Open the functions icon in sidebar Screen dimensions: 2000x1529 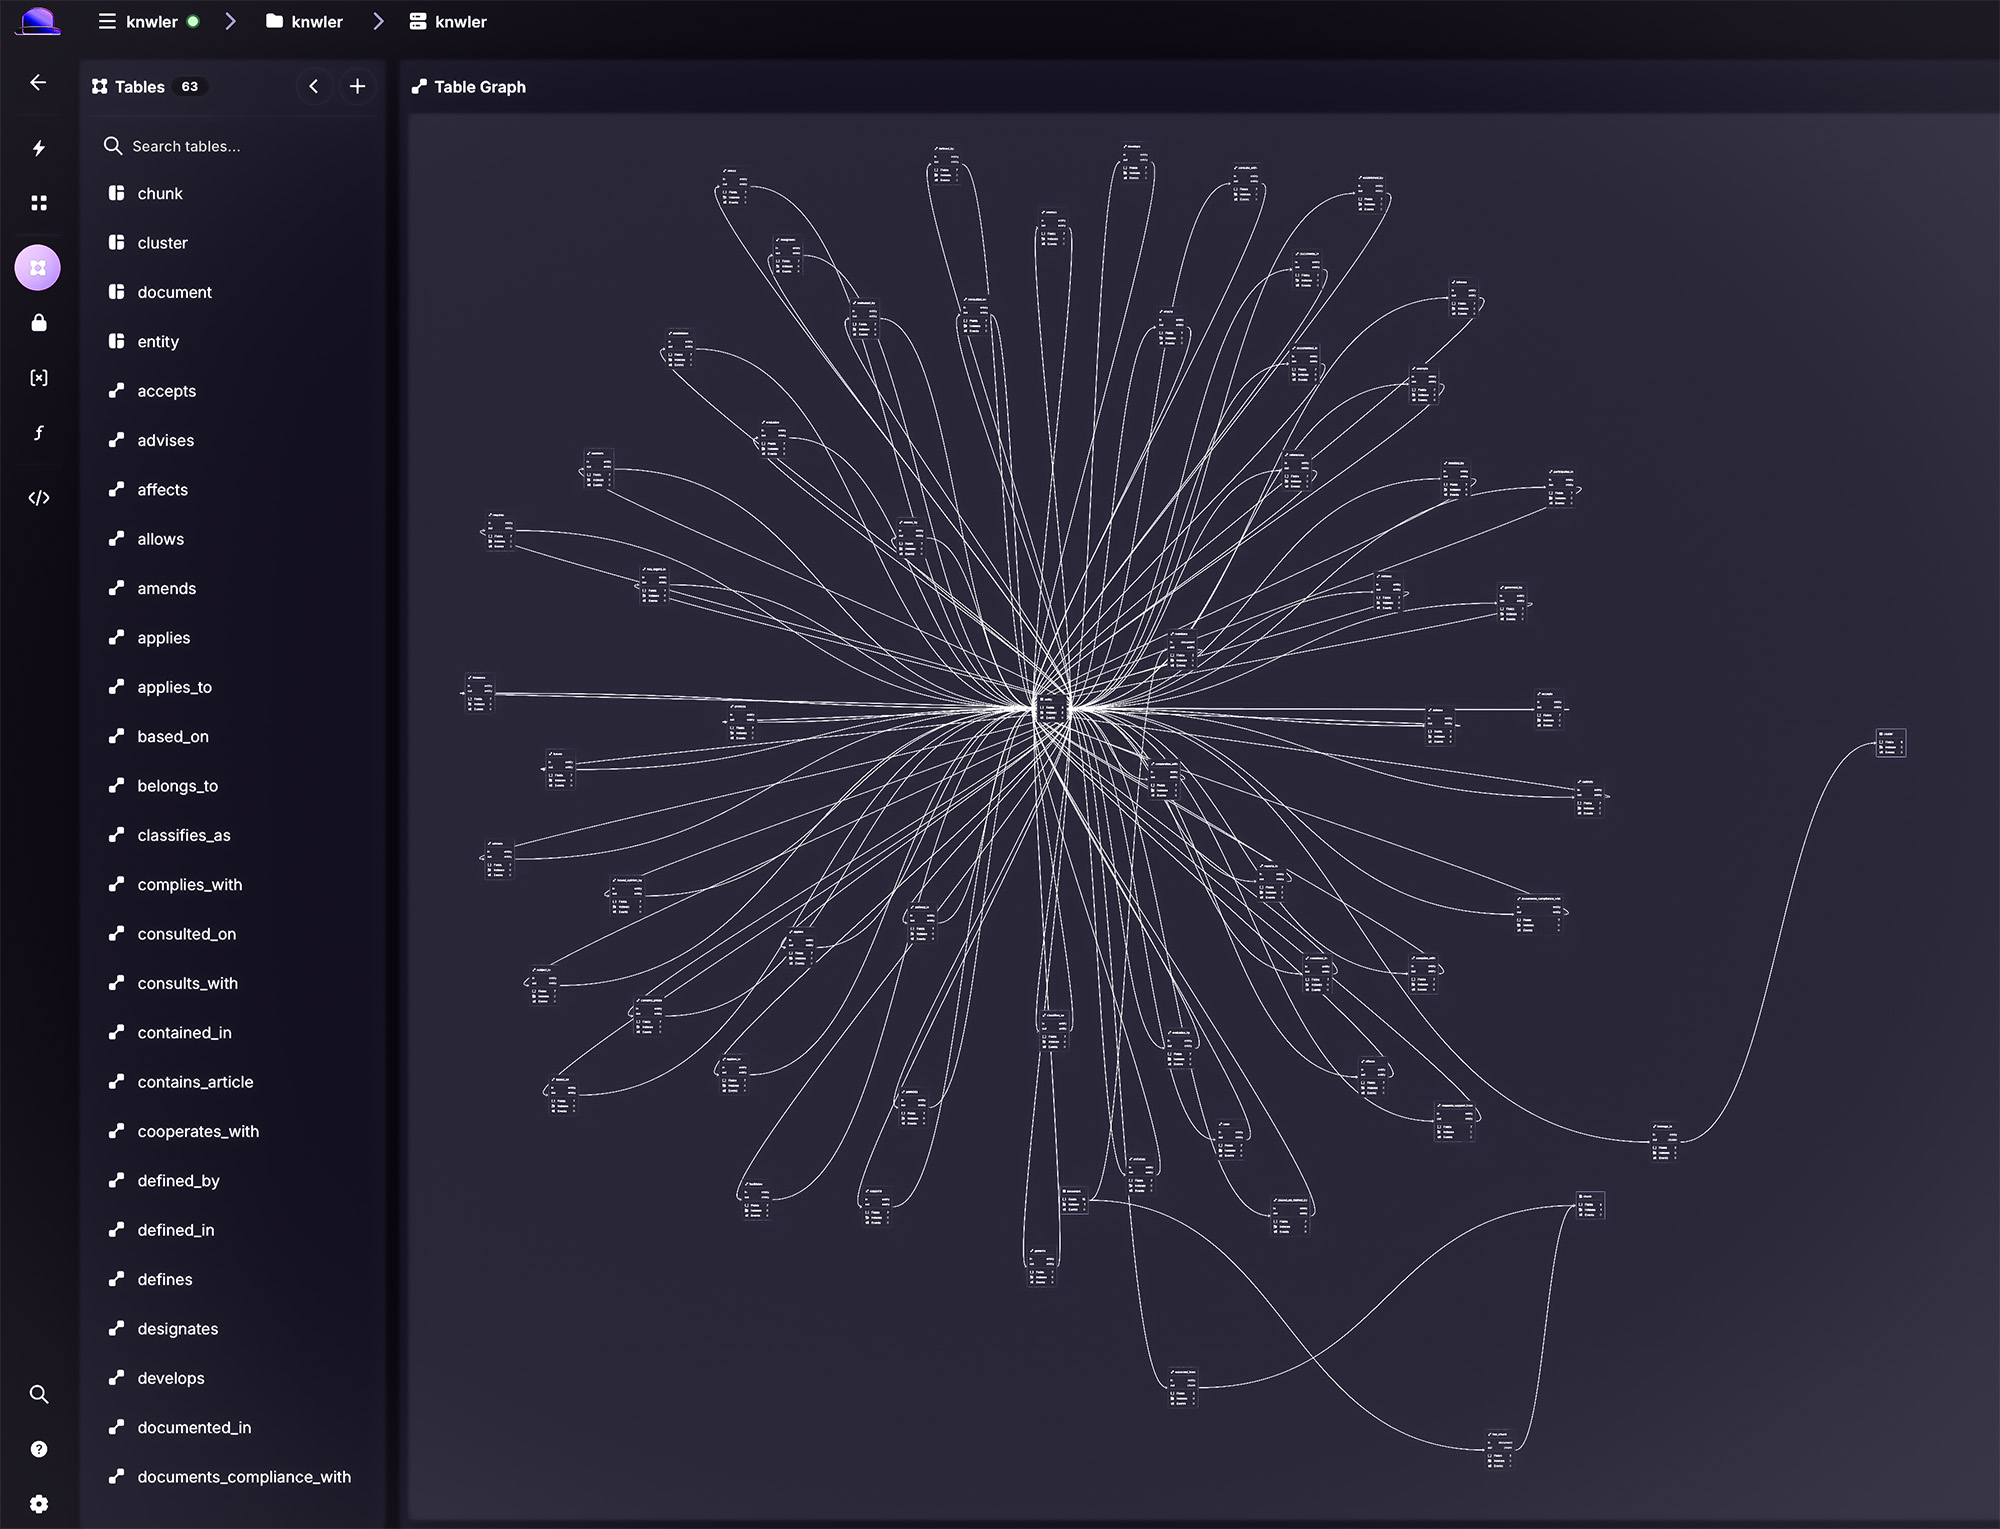tap(38, 433)
